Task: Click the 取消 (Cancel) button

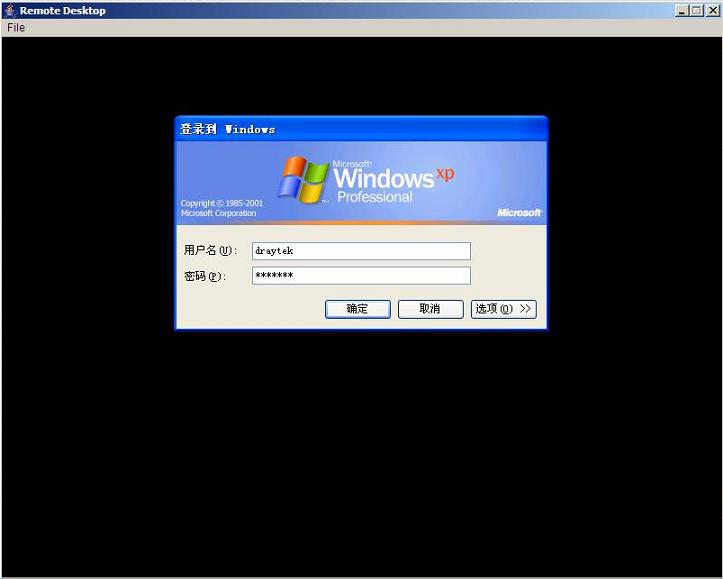Action: (x=430, y=309)
